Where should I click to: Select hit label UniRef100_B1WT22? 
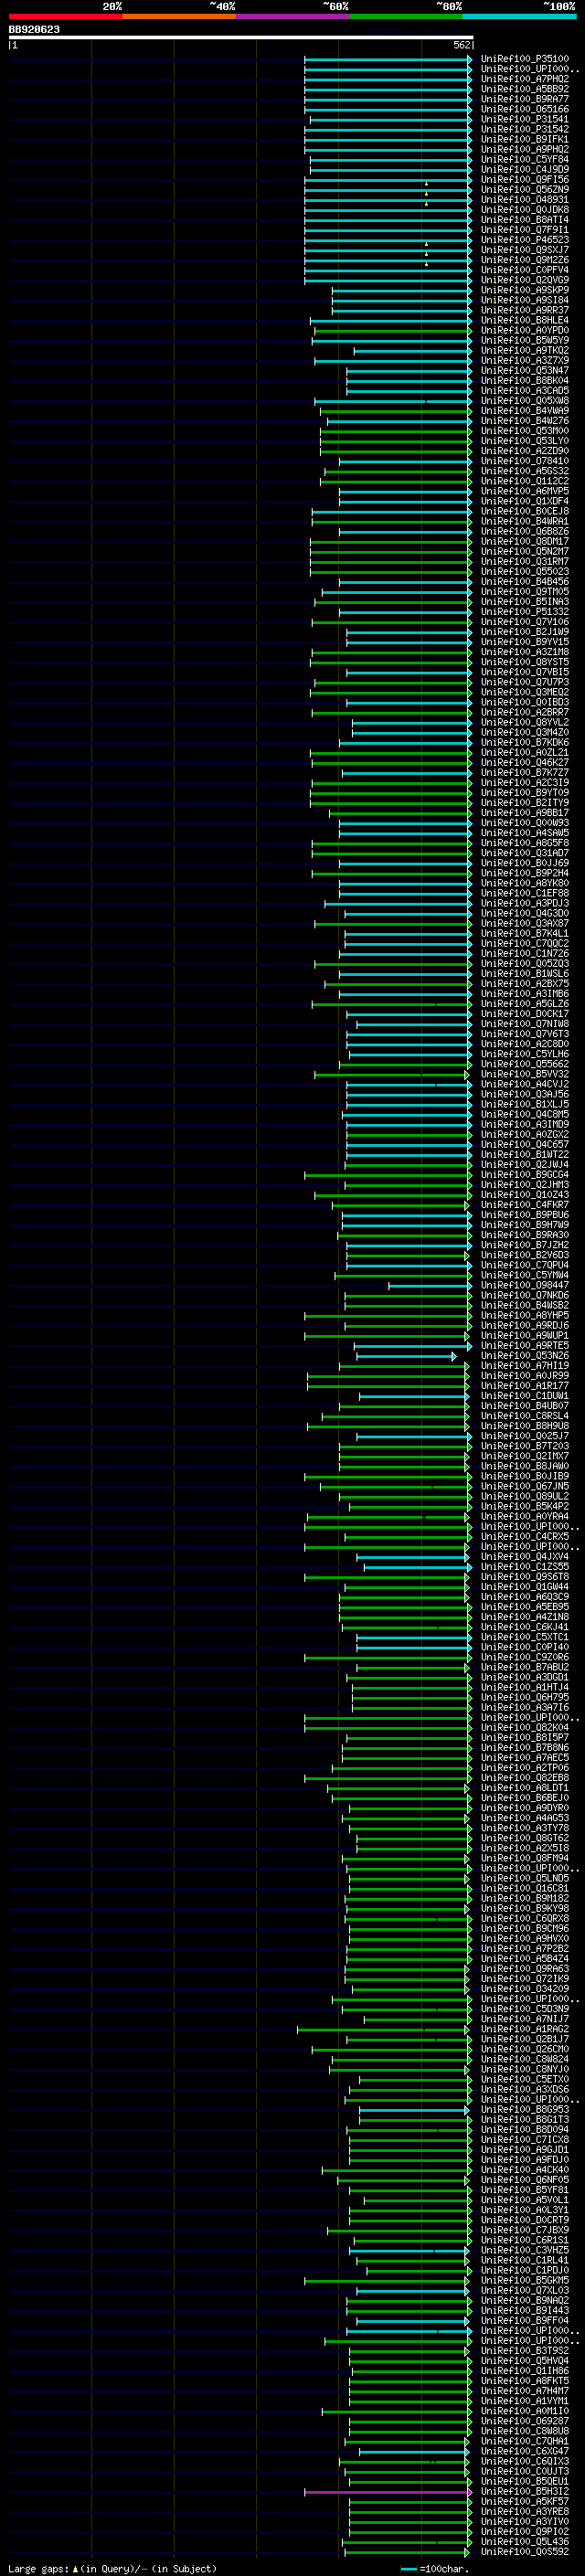click(x=524, y=1154)
